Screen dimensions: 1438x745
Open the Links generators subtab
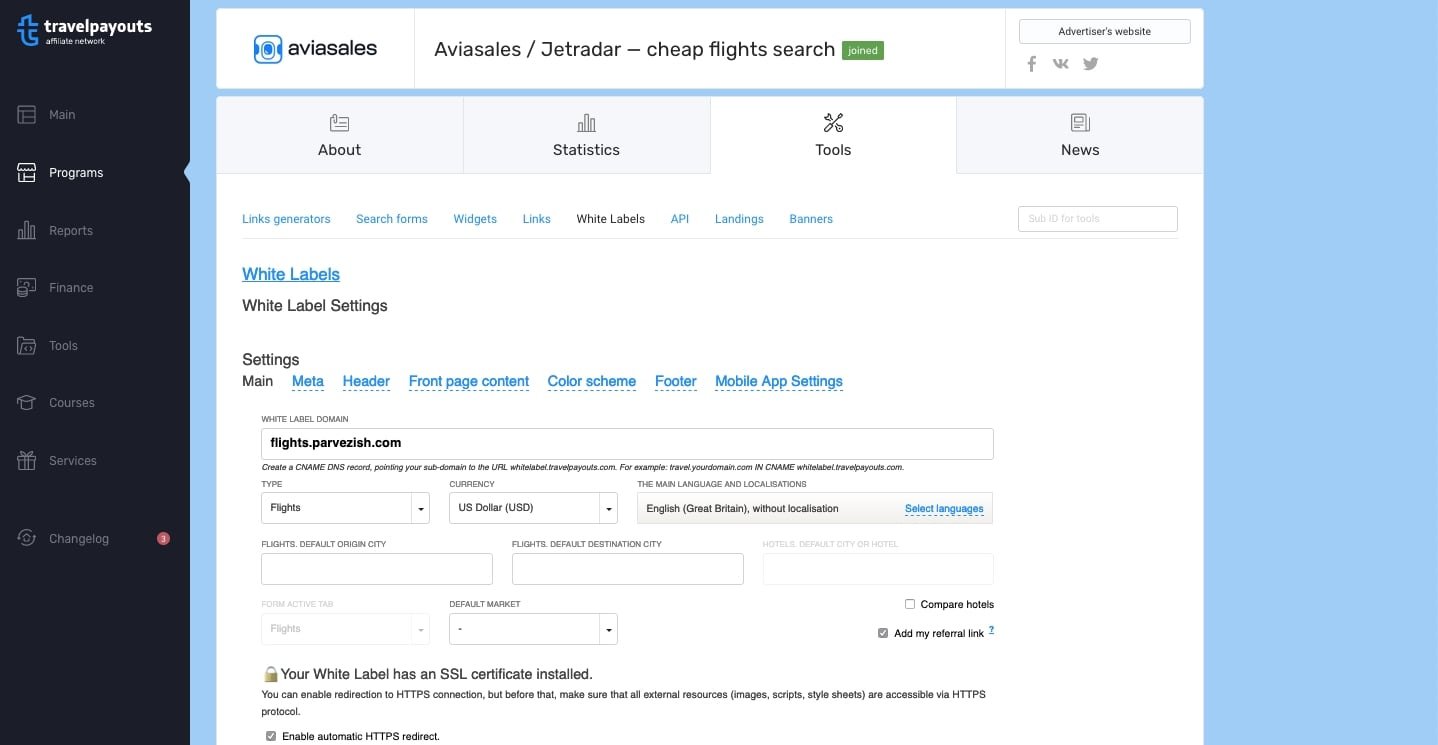[286, 219]
